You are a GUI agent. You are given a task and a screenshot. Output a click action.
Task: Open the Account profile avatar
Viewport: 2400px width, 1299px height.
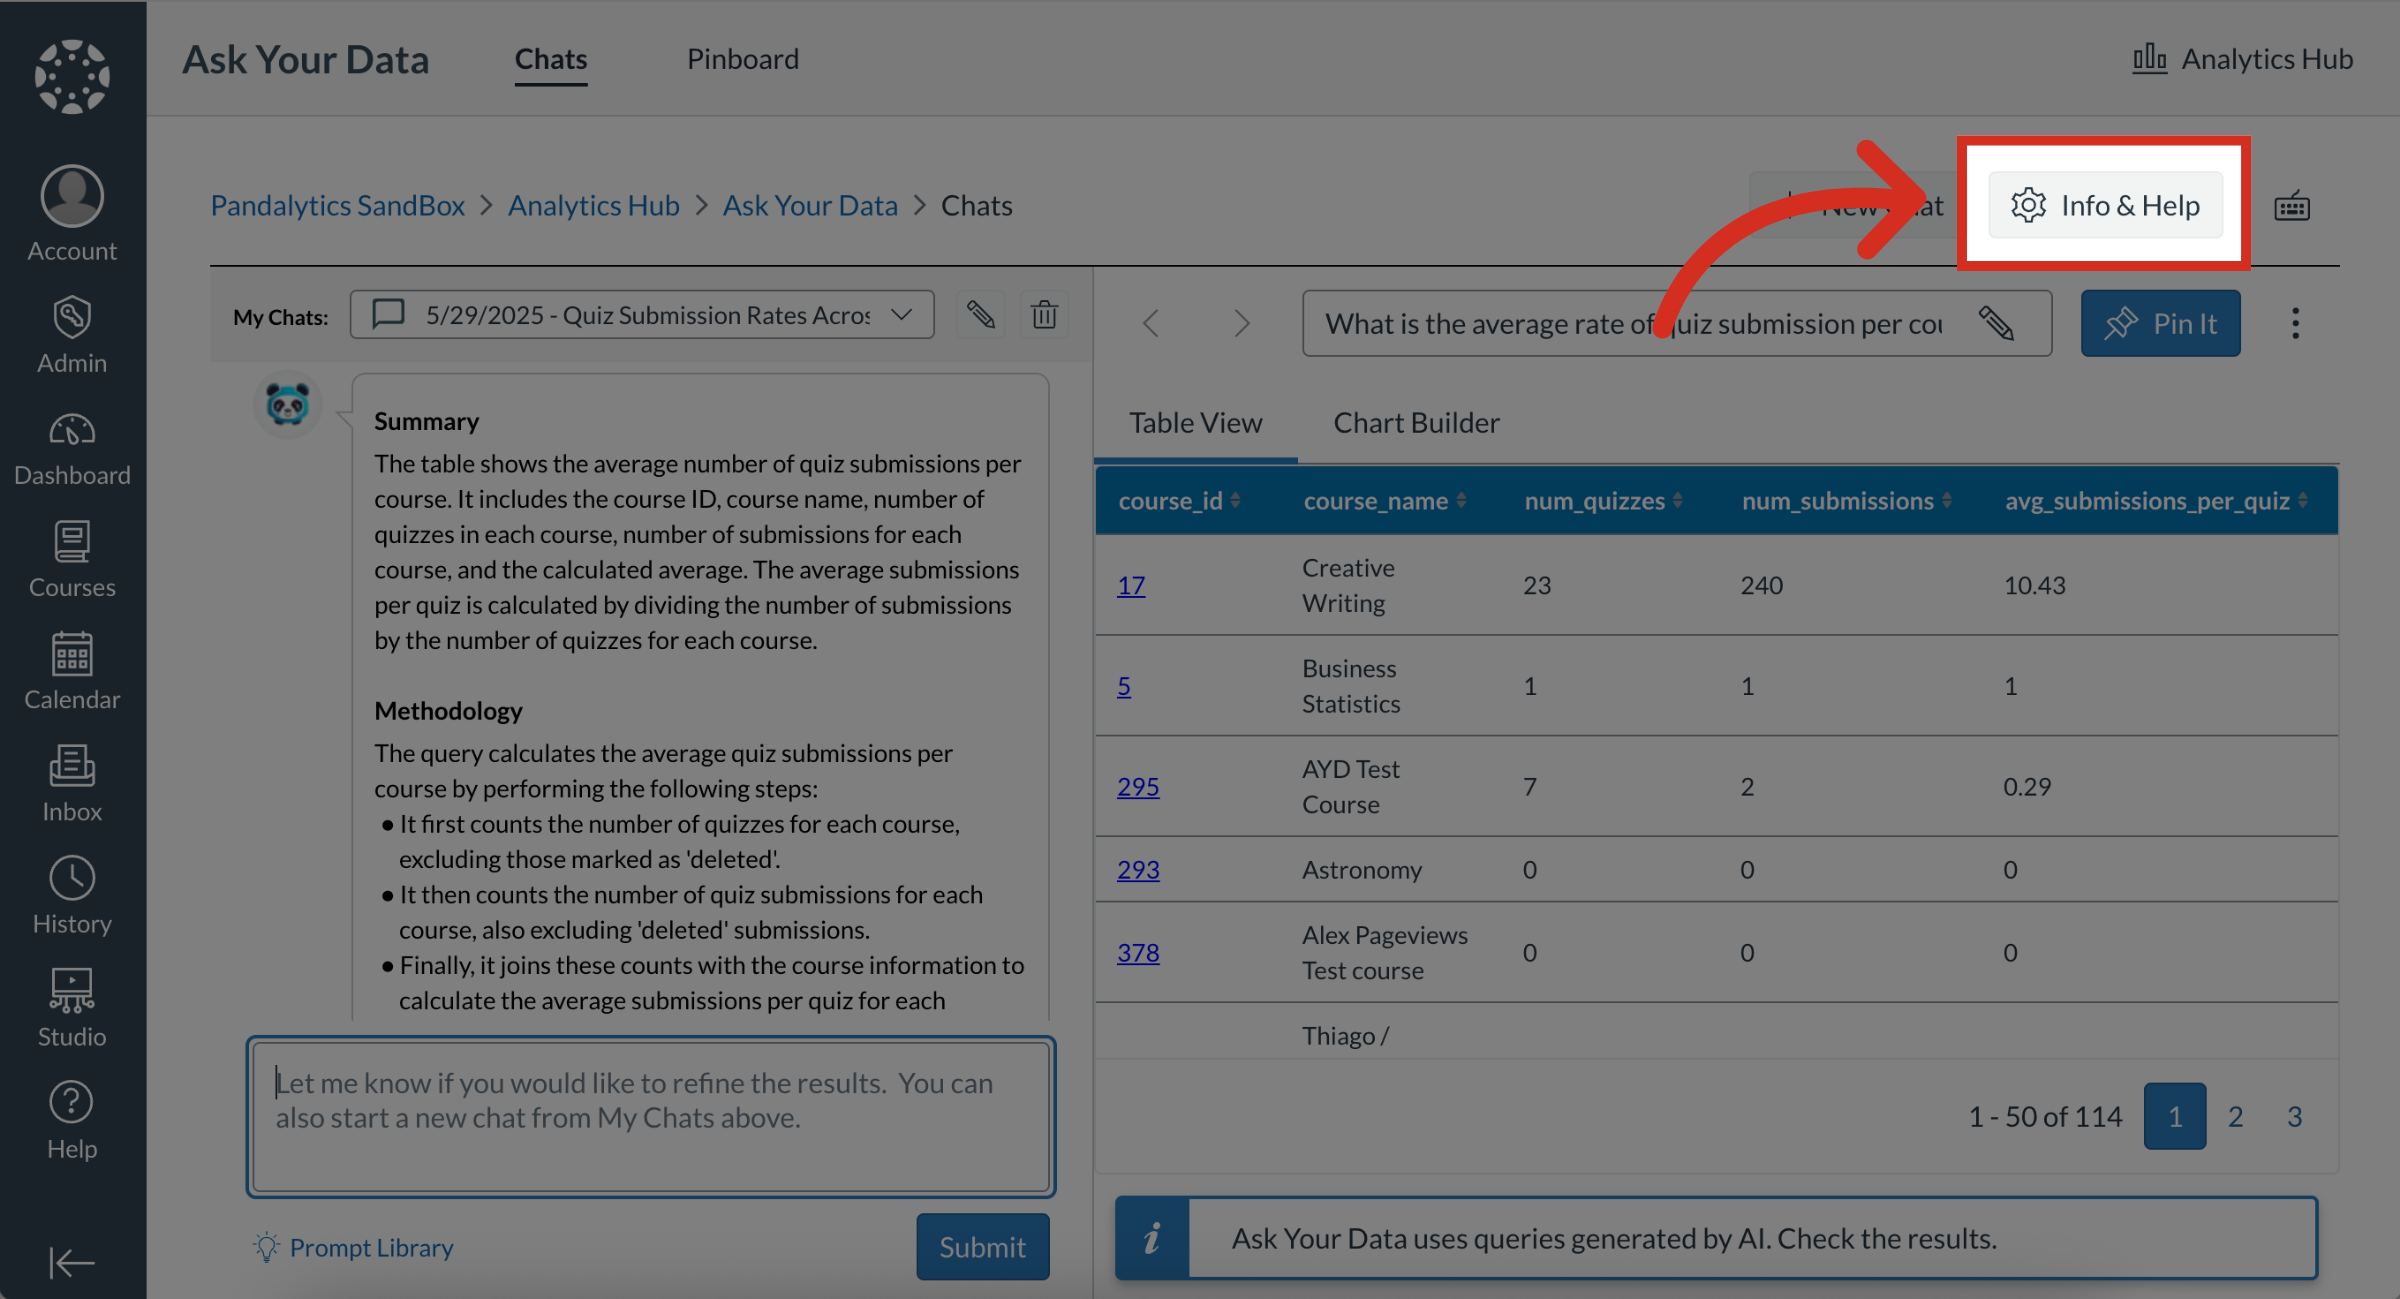pyautogui.click(x=72, y=195)
